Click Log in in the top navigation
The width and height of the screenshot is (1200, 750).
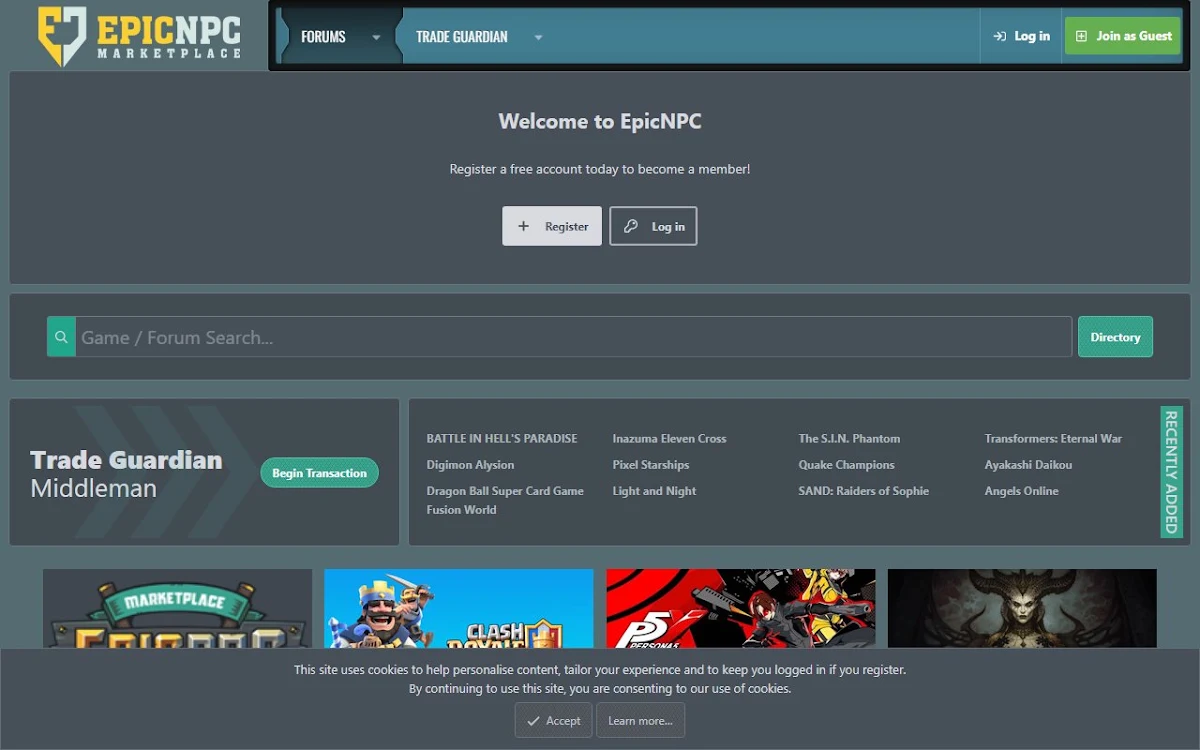pyautogui.click(x=1021, y=36)
